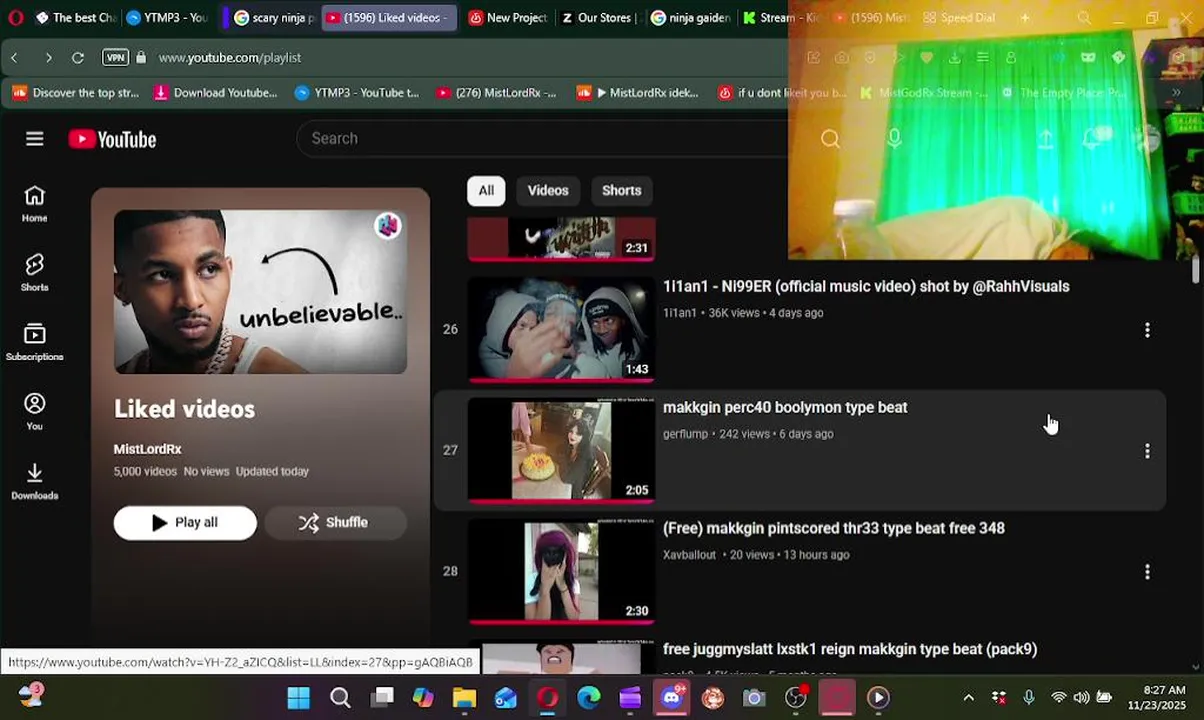This screenshot has height=720, width=1204.
Task: Open the 'pintscored thr33' video thumbnail
Action: 561,571
